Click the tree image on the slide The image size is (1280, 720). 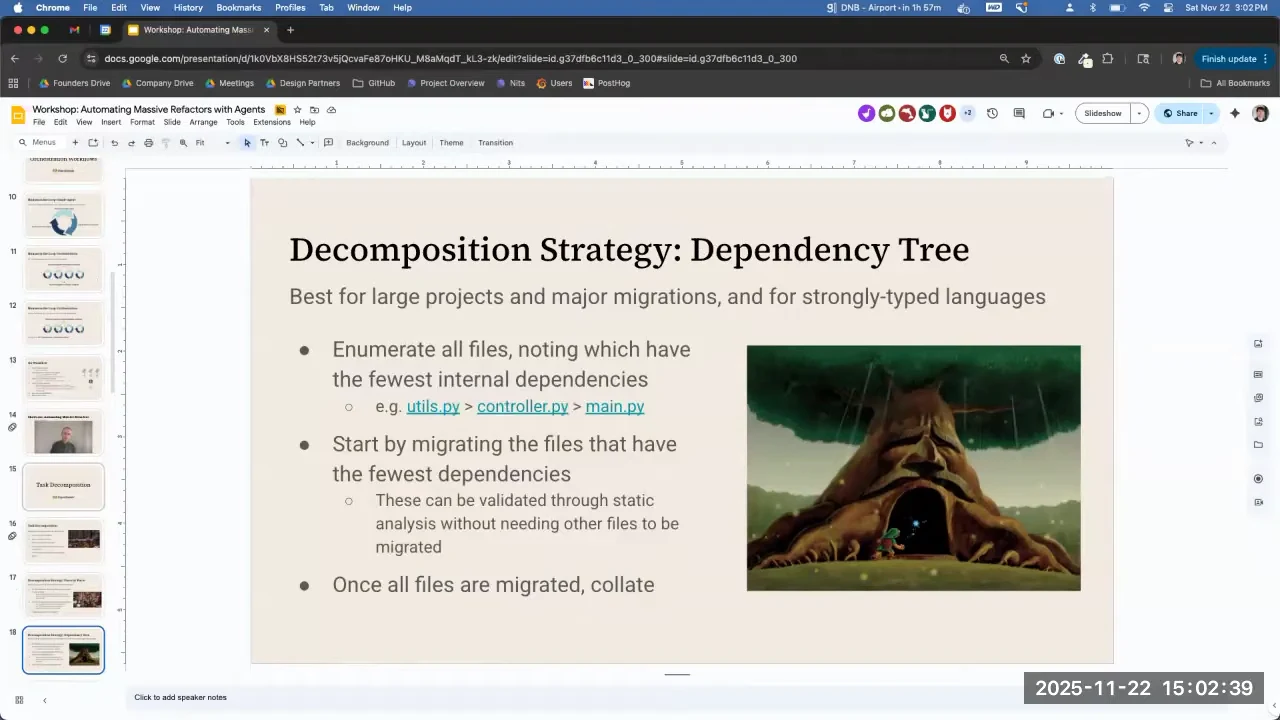coord(913,468)
